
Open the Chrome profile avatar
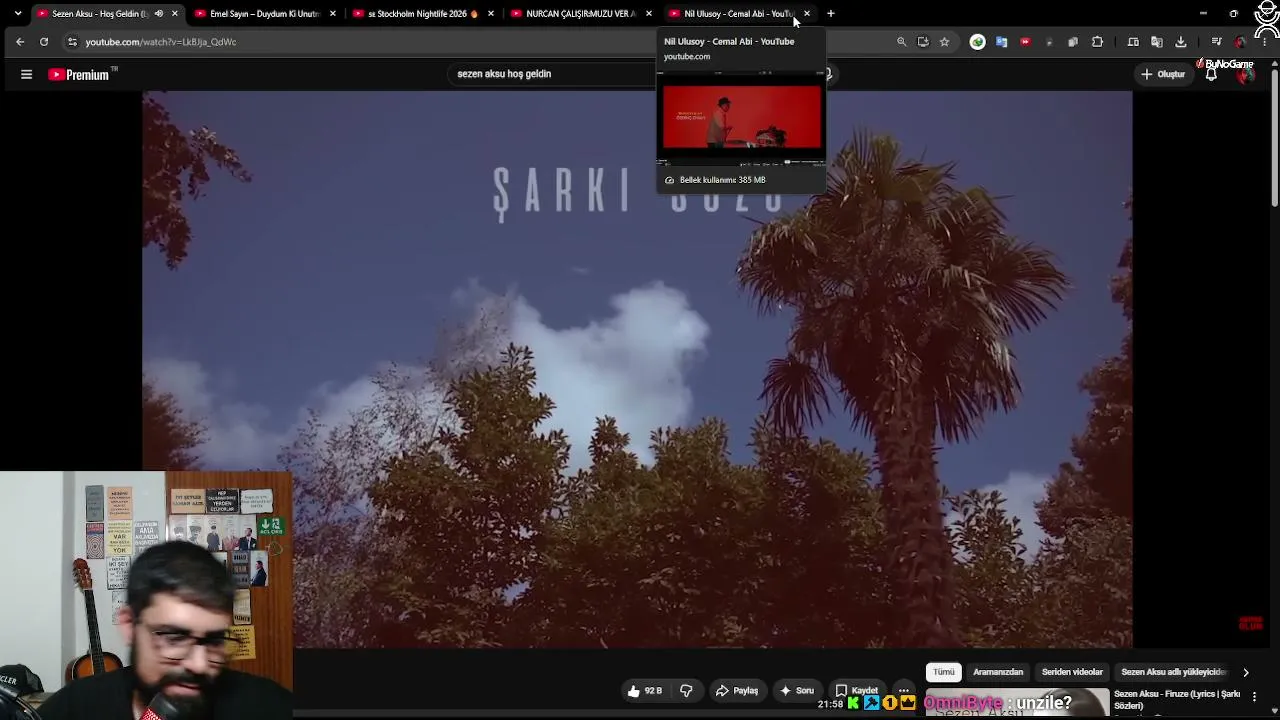point(1241,42)
